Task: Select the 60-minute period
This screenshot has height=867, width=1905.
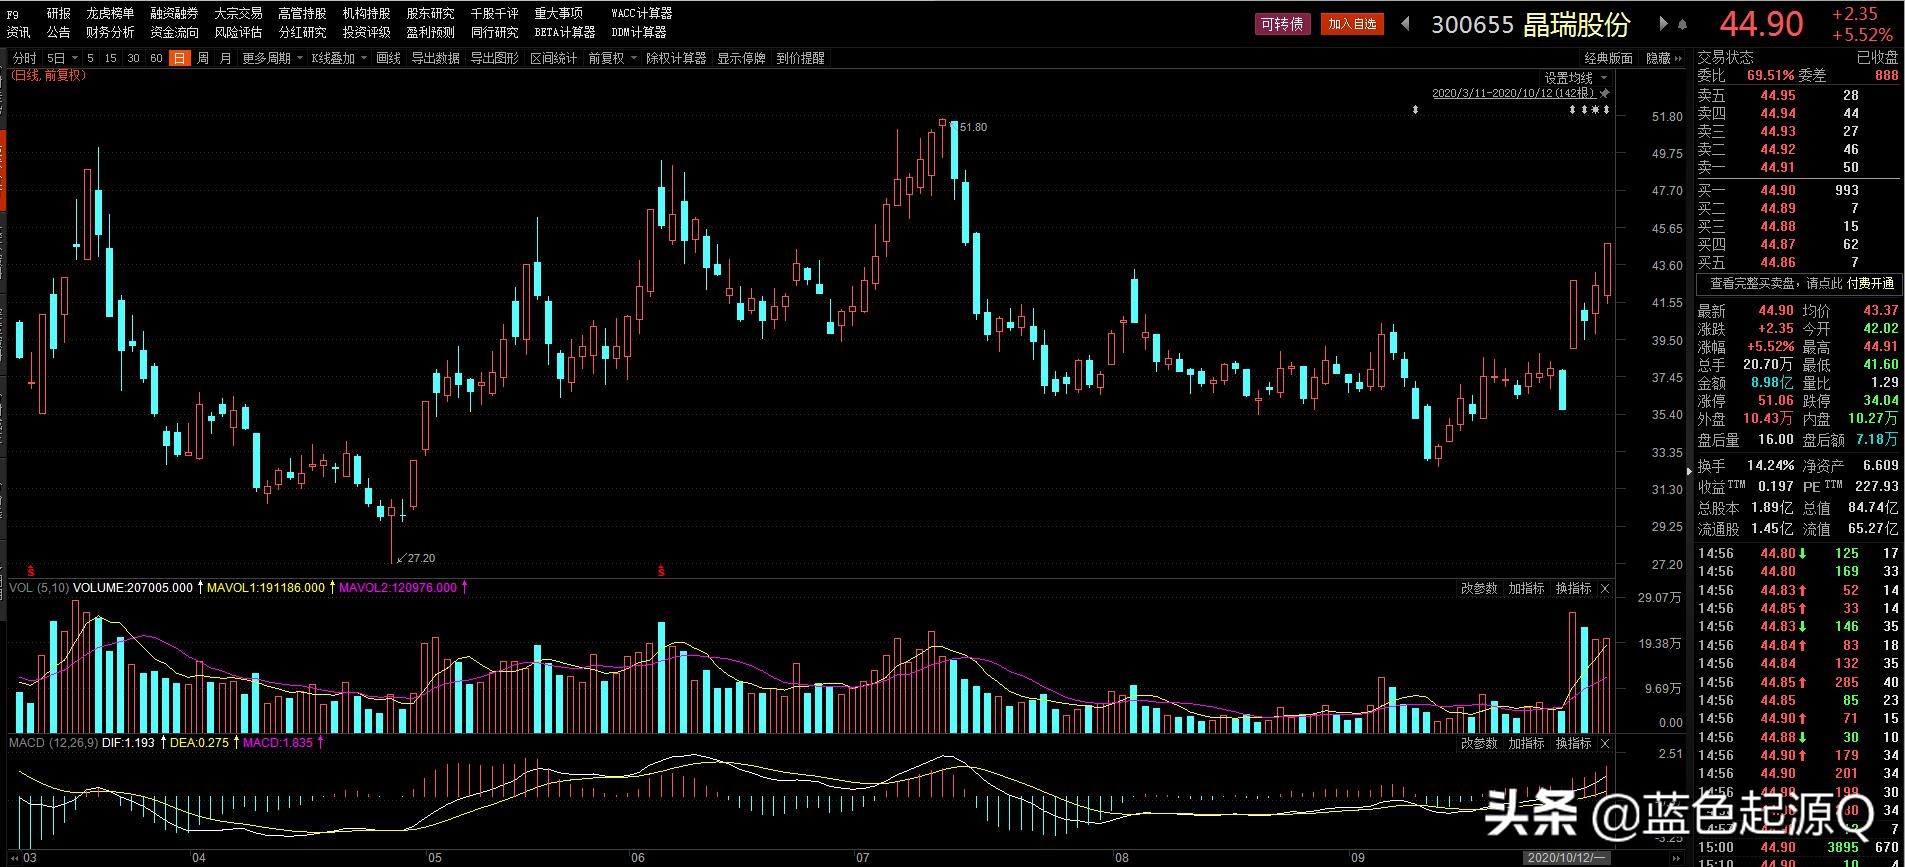Action: 156,58
